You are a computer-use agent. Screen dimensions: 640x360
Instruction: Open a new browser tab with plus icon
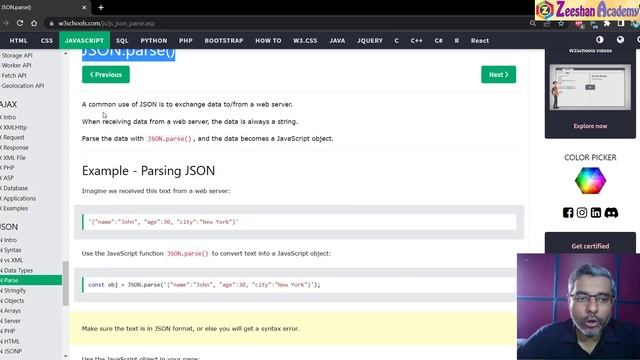click(101, 7)
